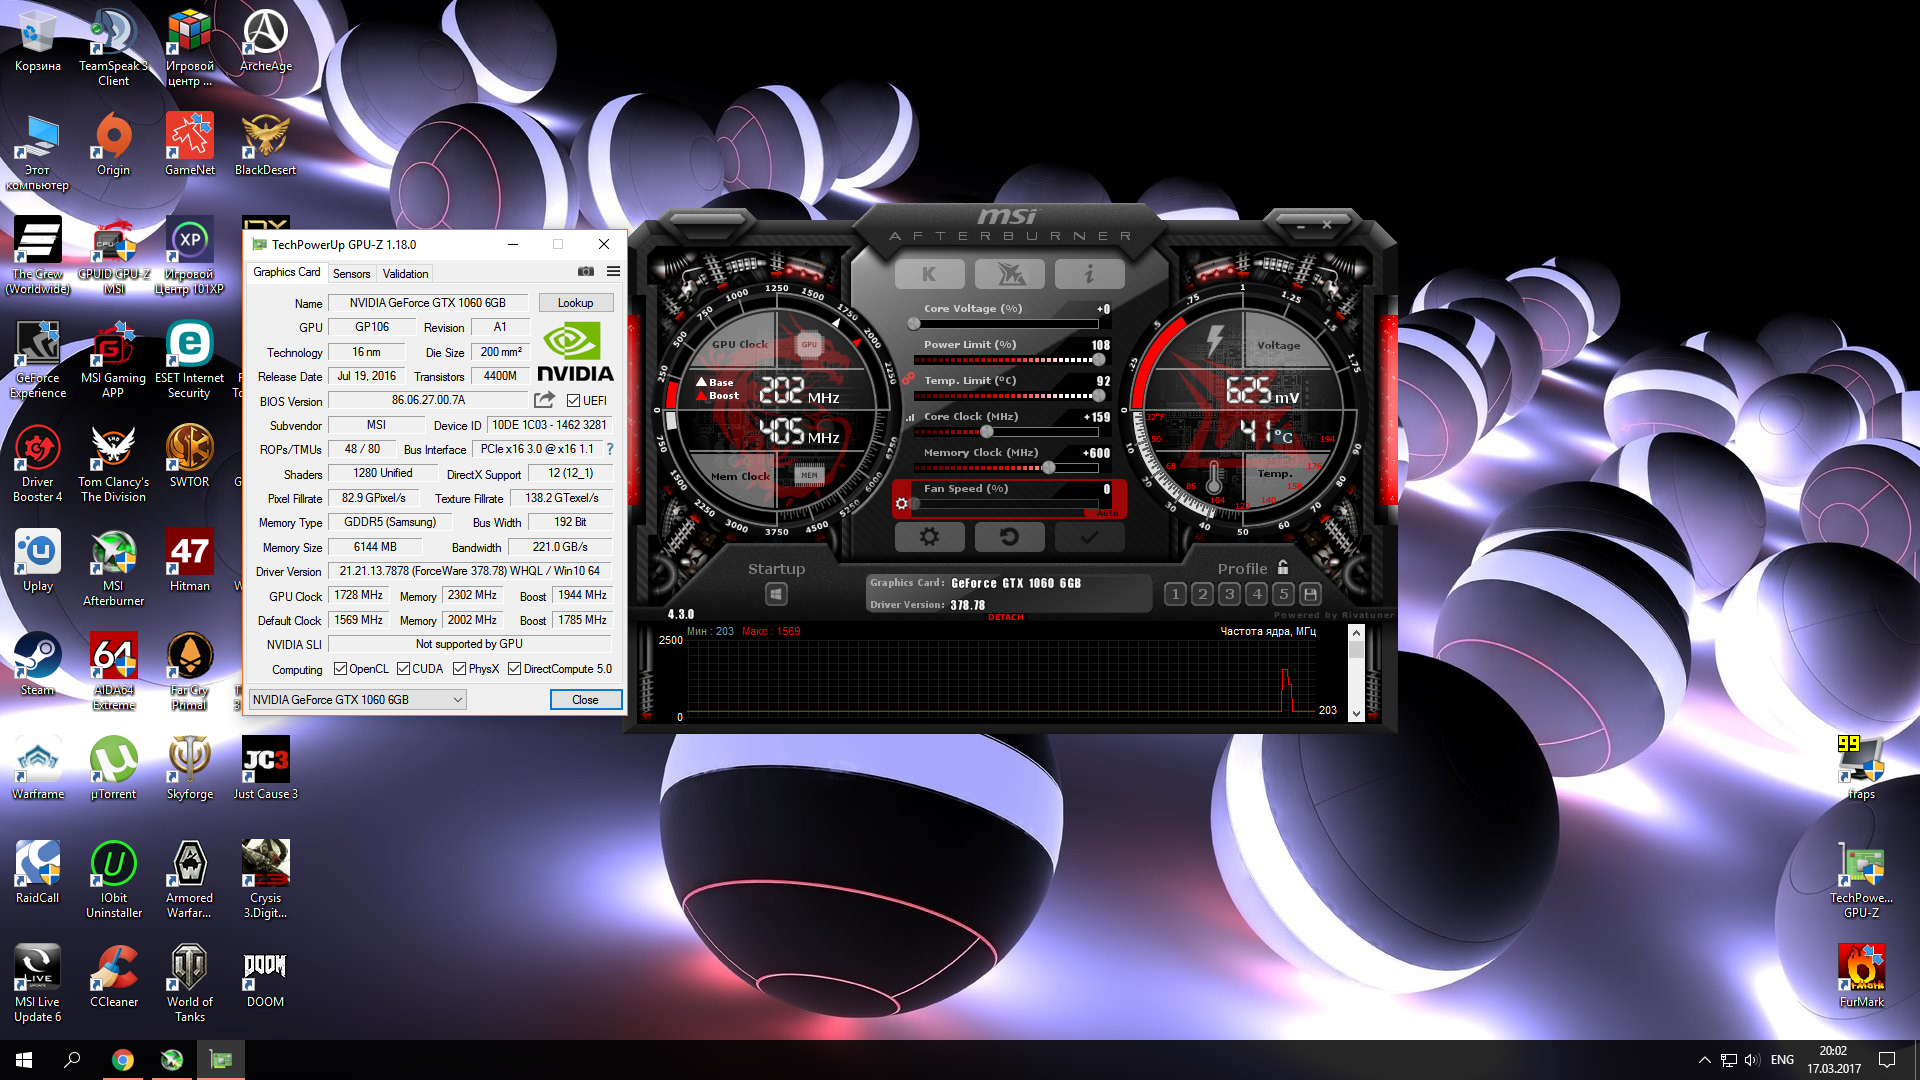
Task: Click GPU-Z screenshot camera icon
Action: click(586, 272)
